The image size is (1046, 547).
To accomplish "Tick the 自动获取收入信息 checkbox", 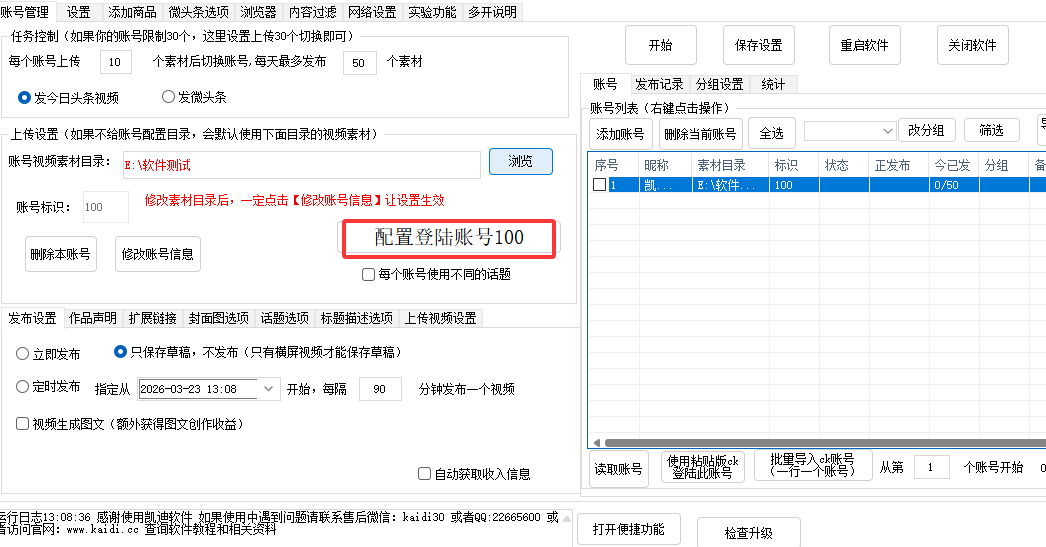I will (425, 474).
